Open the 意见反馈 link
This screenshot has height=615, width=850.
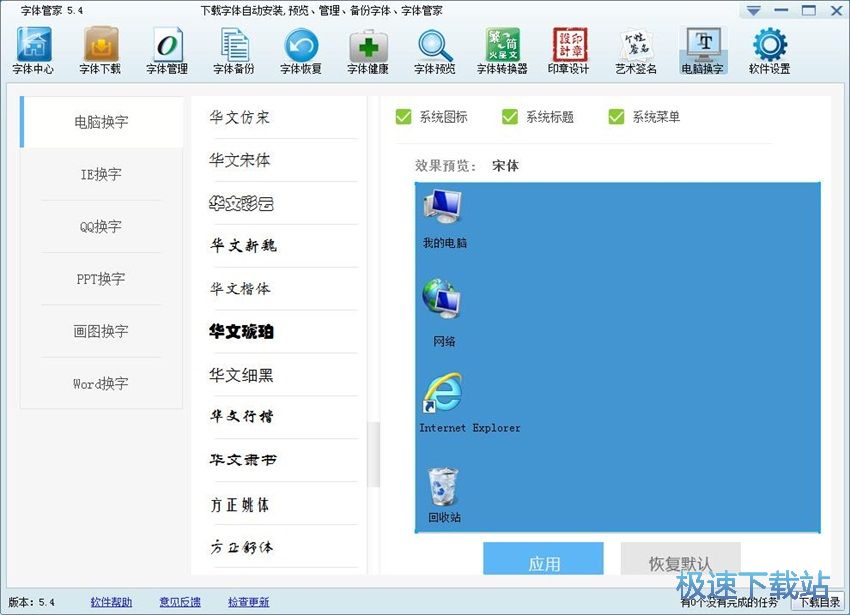point(180,602)
